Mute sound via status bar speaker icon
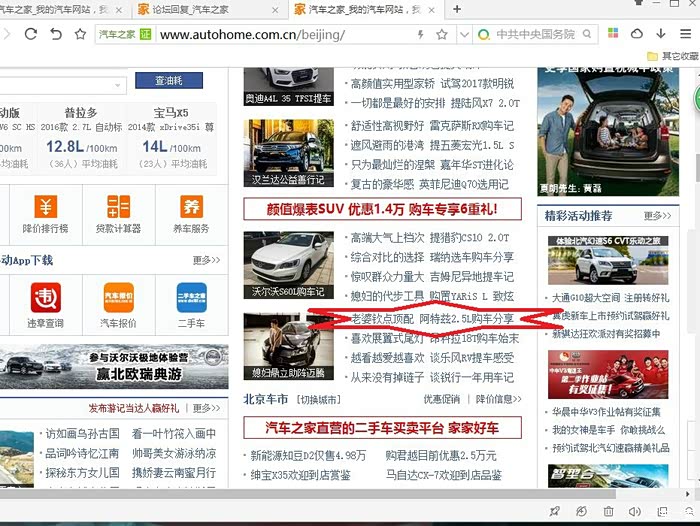 pyautogui.click(x=635, y=511)
